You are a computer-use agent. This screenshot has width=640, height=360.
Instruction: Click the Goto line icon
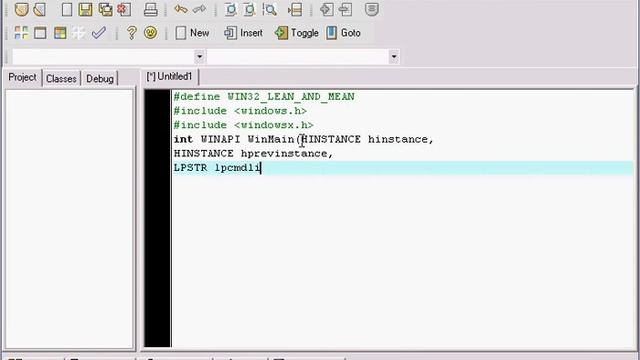tap(295, 9)
